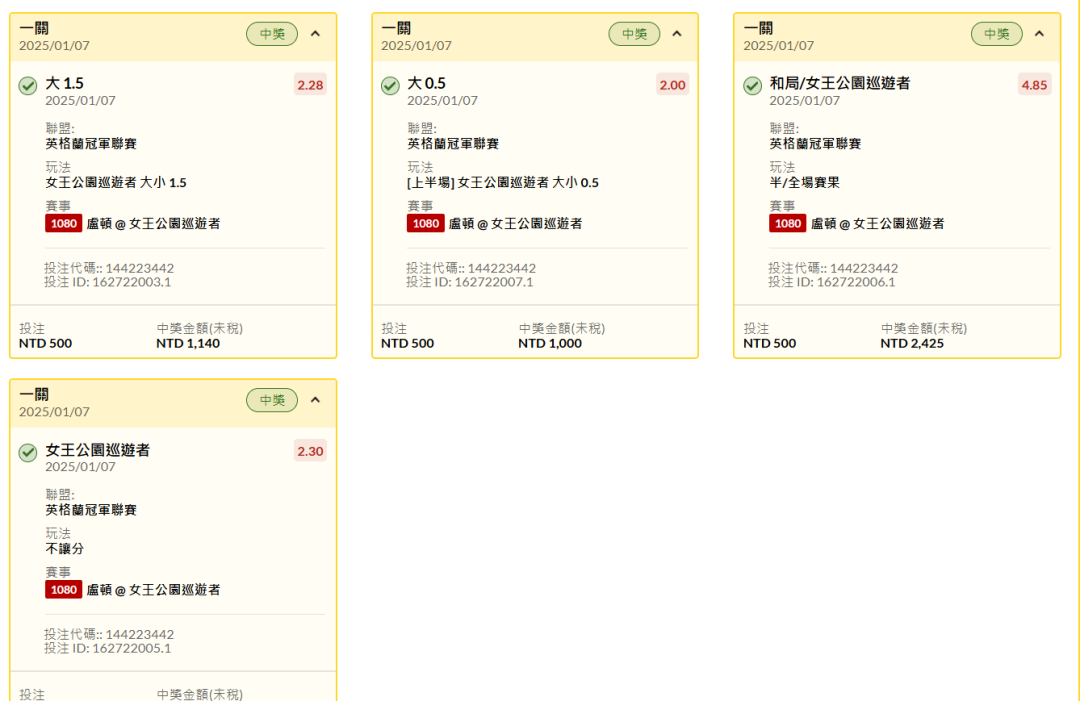1080x701 pixels.
Task: Click 中獎 badge on the 不讓分 card
Action: pyautogui.click(x=272, y=400)
